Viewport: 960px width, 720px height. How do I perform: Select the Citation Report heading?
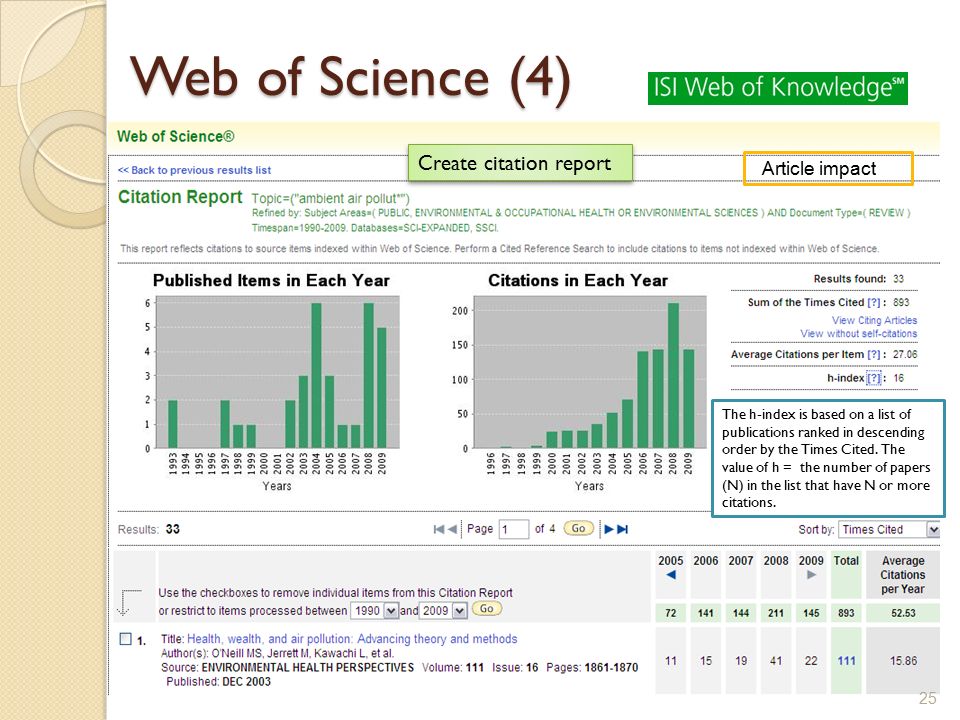click(x=180, y=197)
